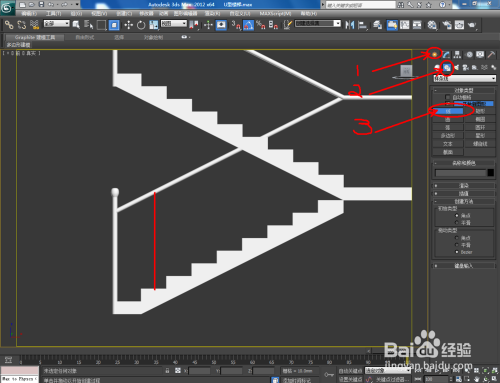The image size is (500, 383).
Task: Click the X coordinate input field
Action: (x=200, y=371)
